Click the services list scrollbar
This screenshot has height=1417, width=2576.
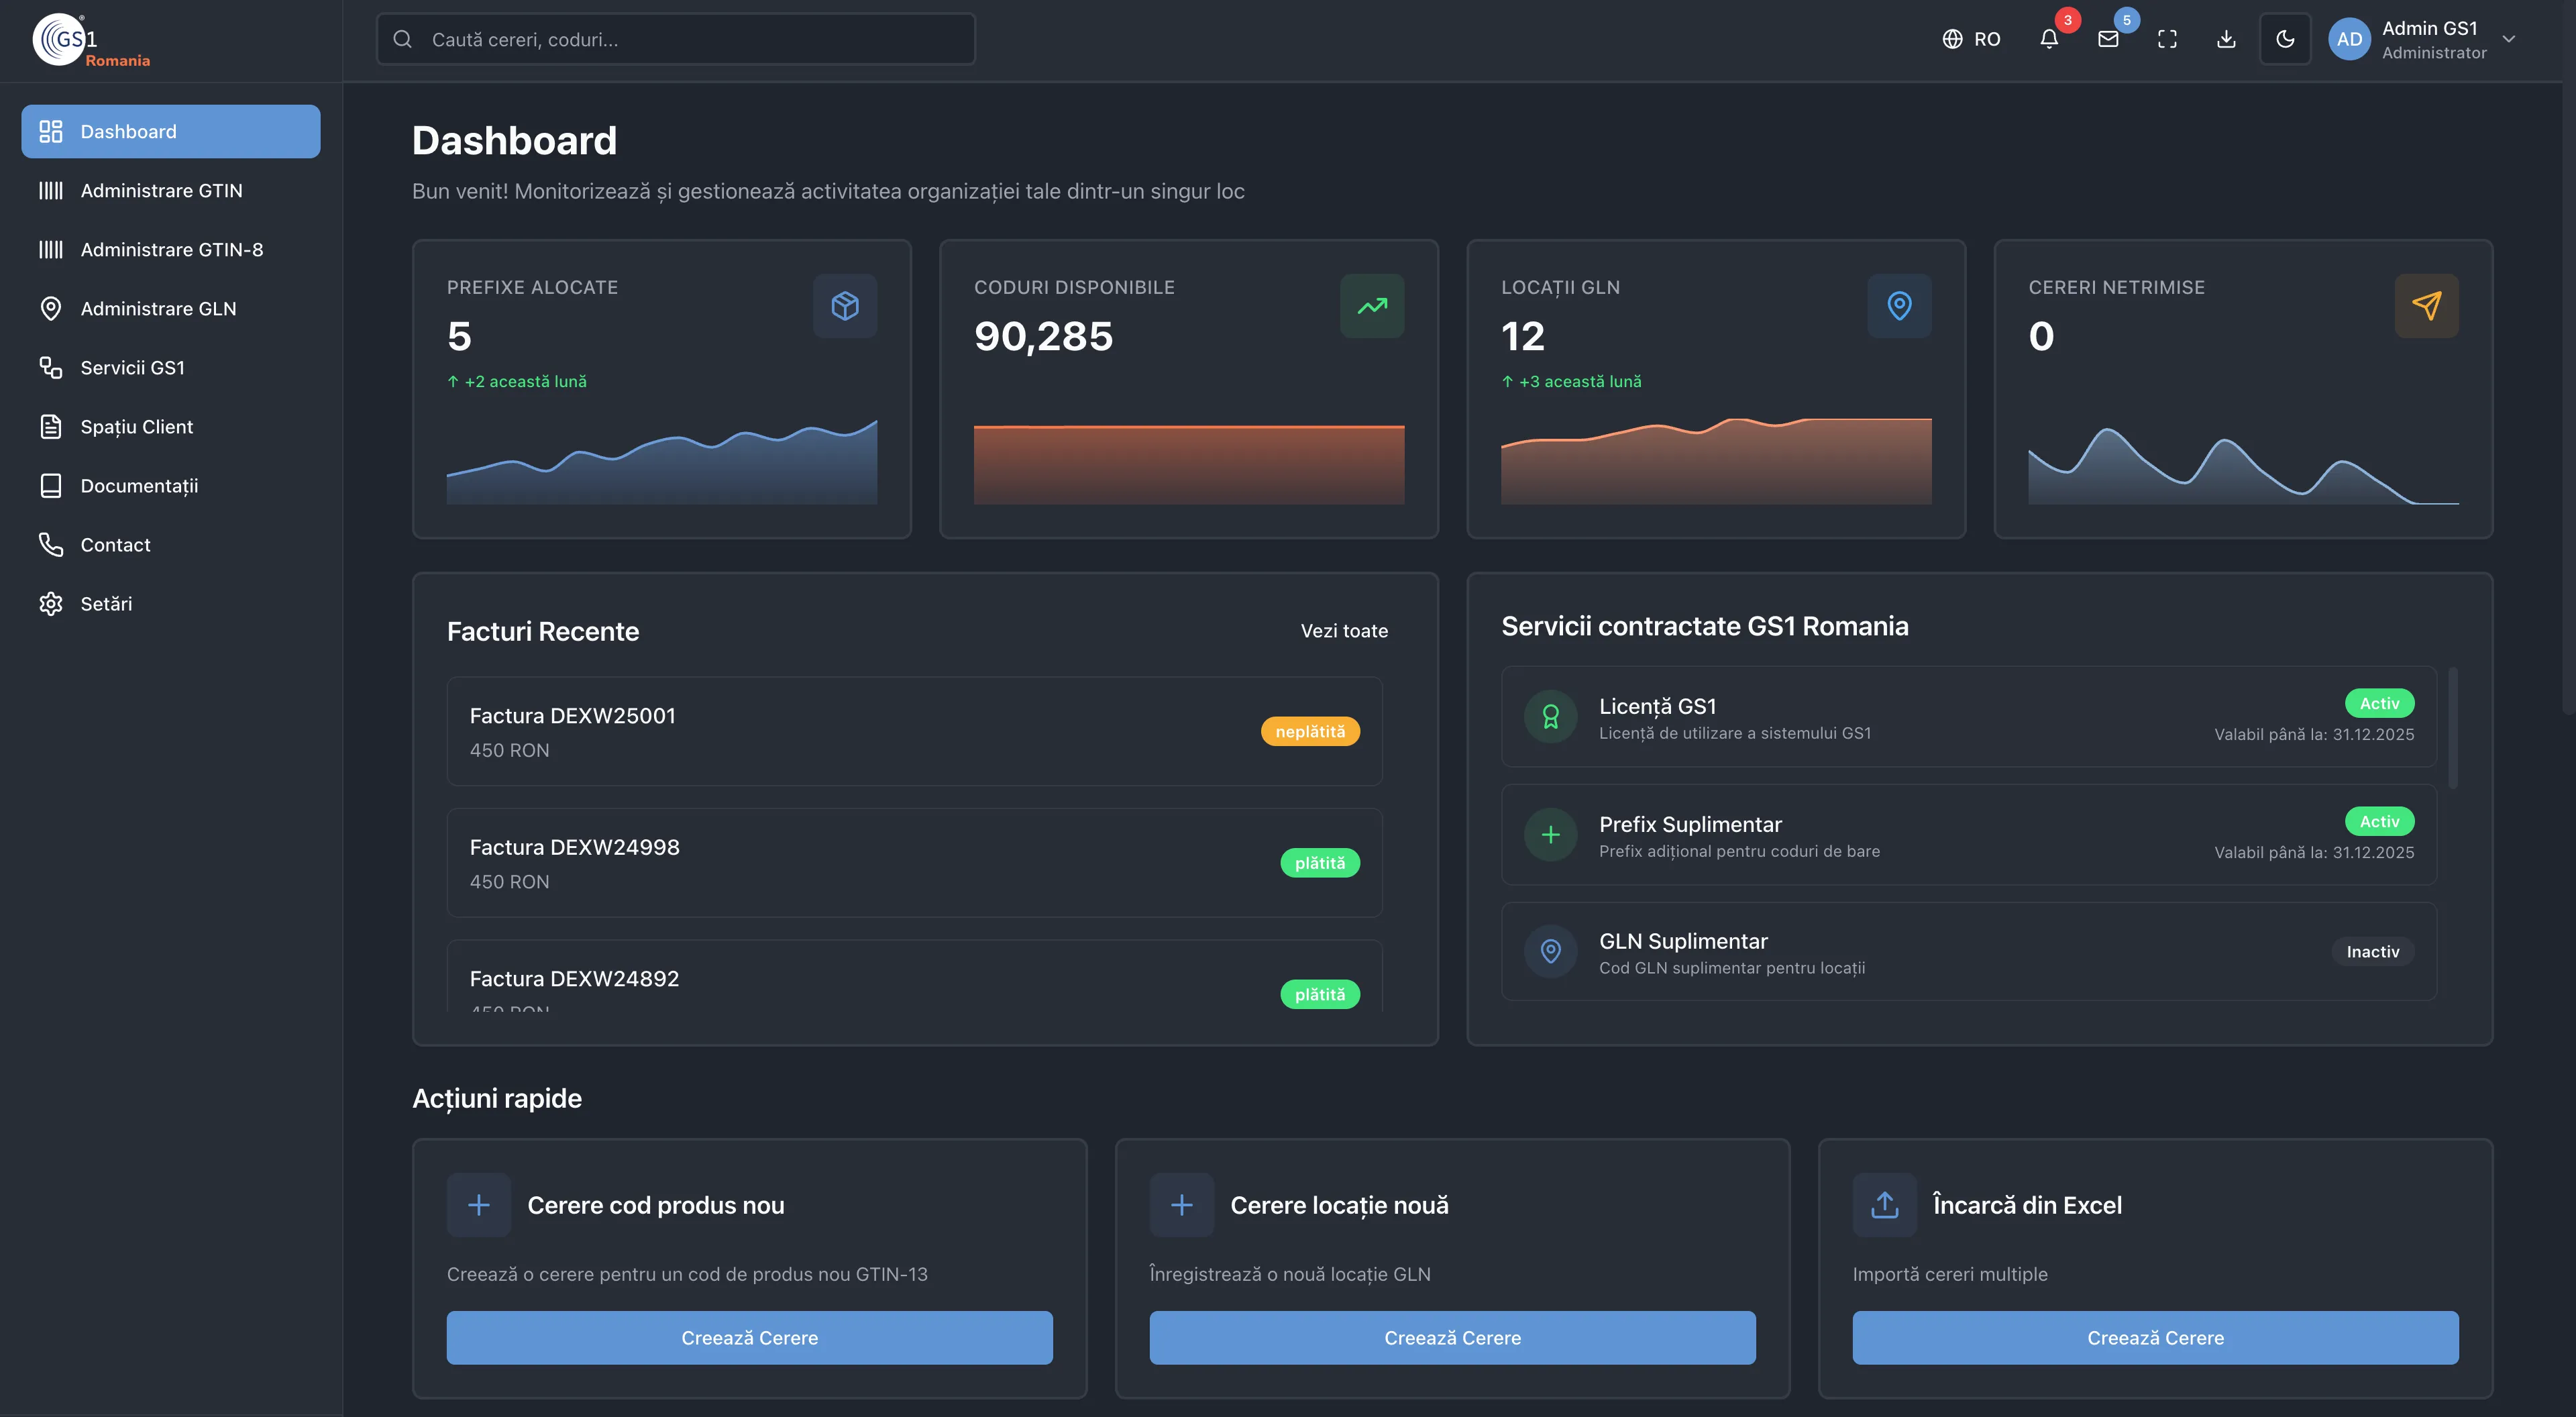pyautogui.click(x=2453, y=727)
